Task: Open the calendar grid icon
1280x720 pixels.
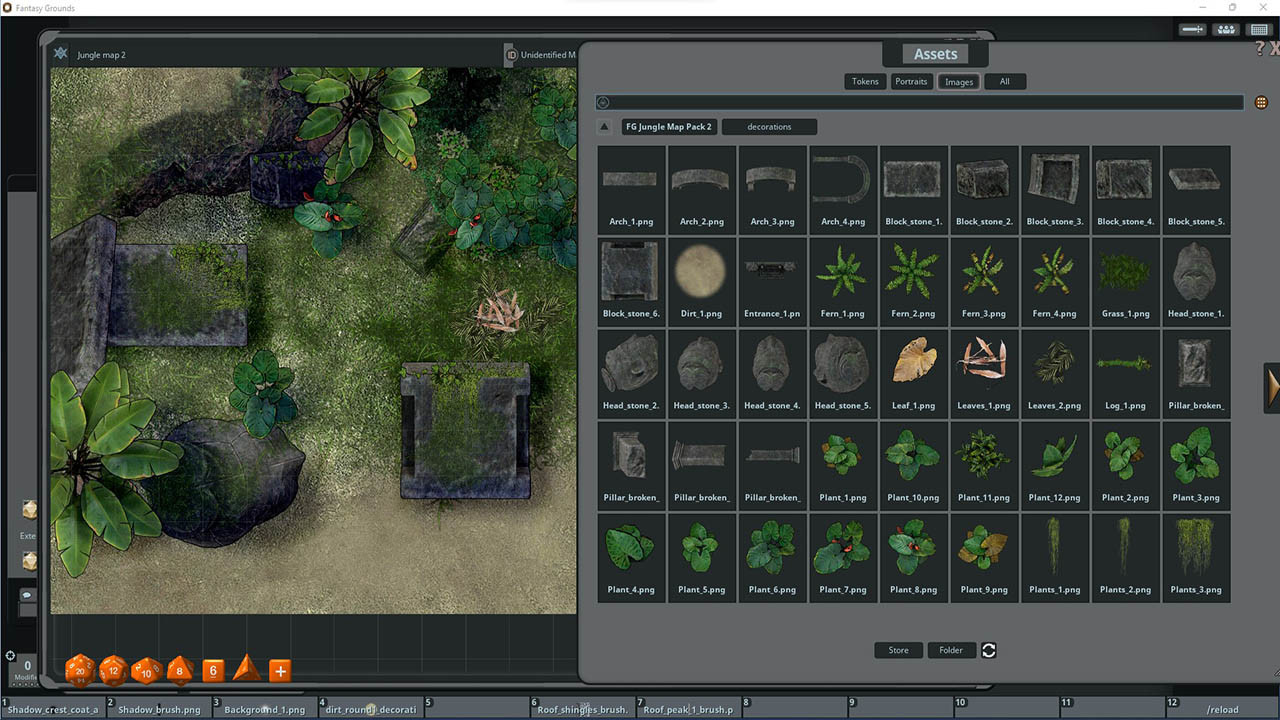Action: 1259,30
